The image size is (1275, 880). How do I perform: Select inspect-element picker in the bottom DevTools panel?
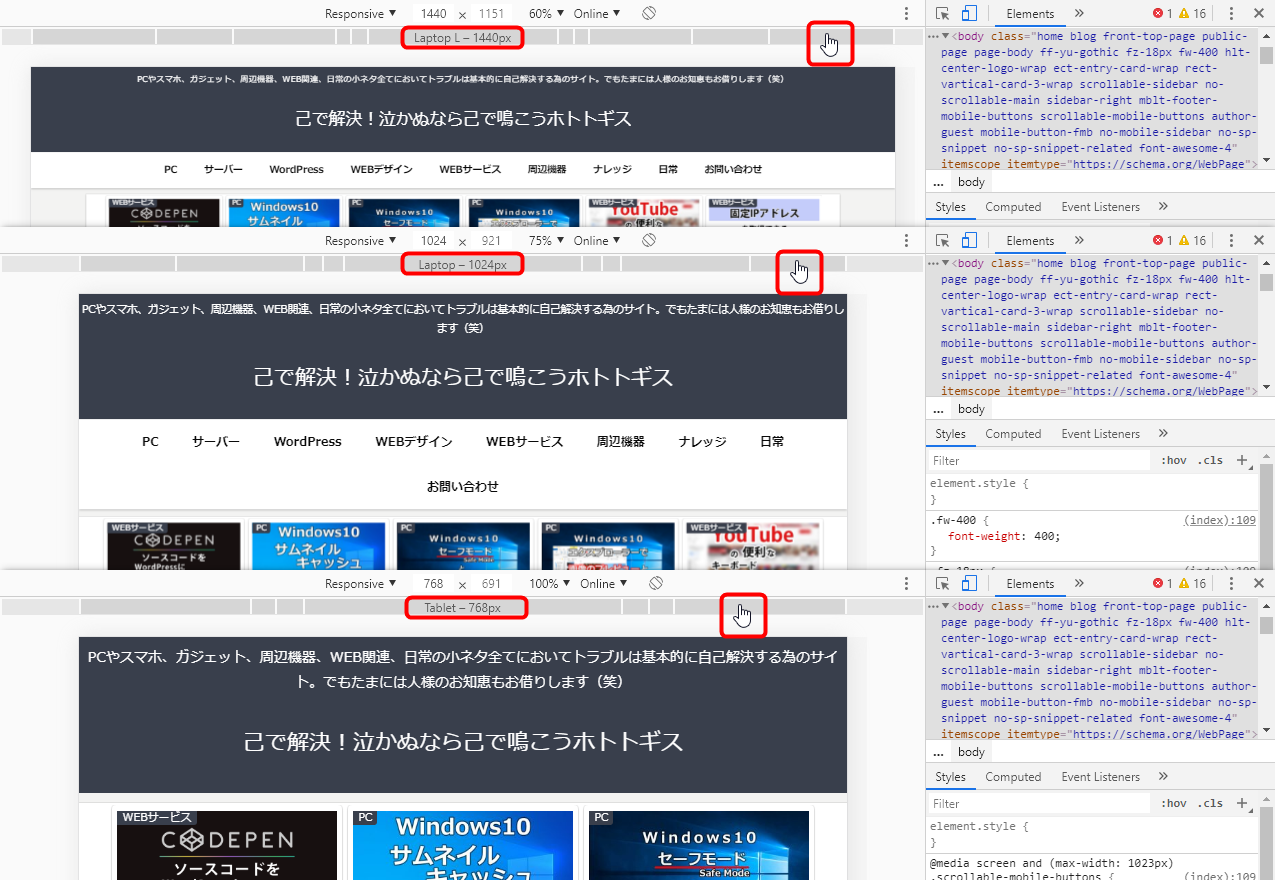[x=943, y=584]
